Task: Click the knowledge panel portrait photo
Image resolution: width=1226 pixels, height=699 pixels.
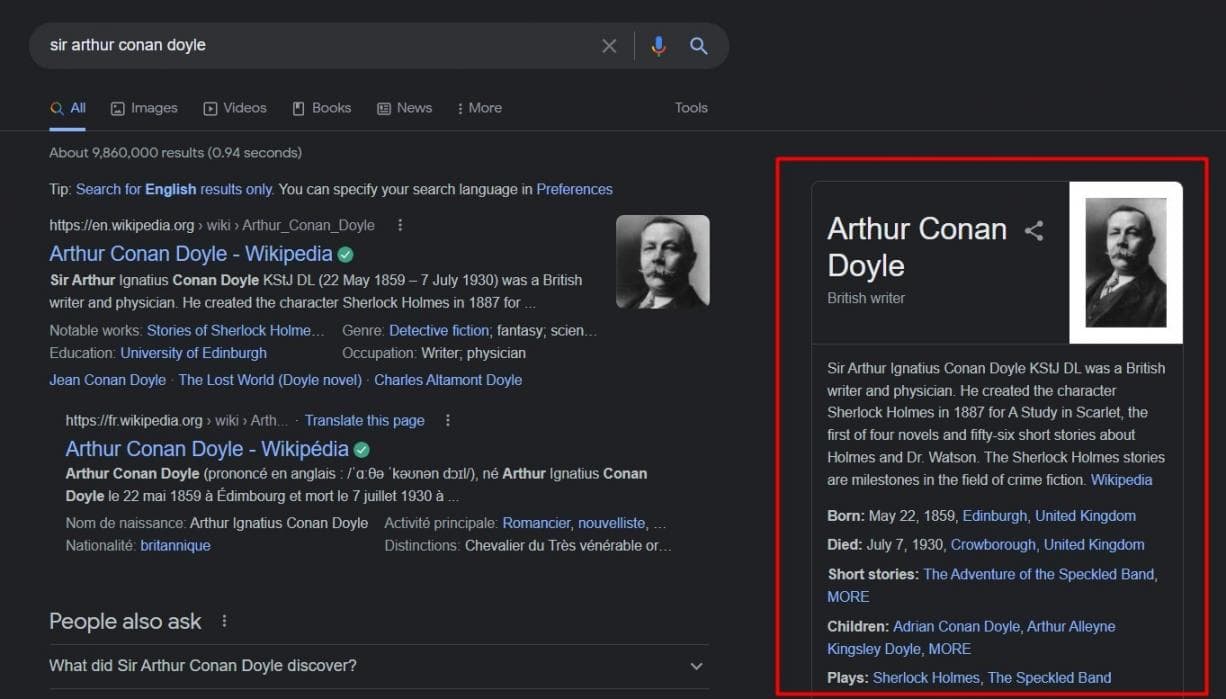Action: point(1125,262)
